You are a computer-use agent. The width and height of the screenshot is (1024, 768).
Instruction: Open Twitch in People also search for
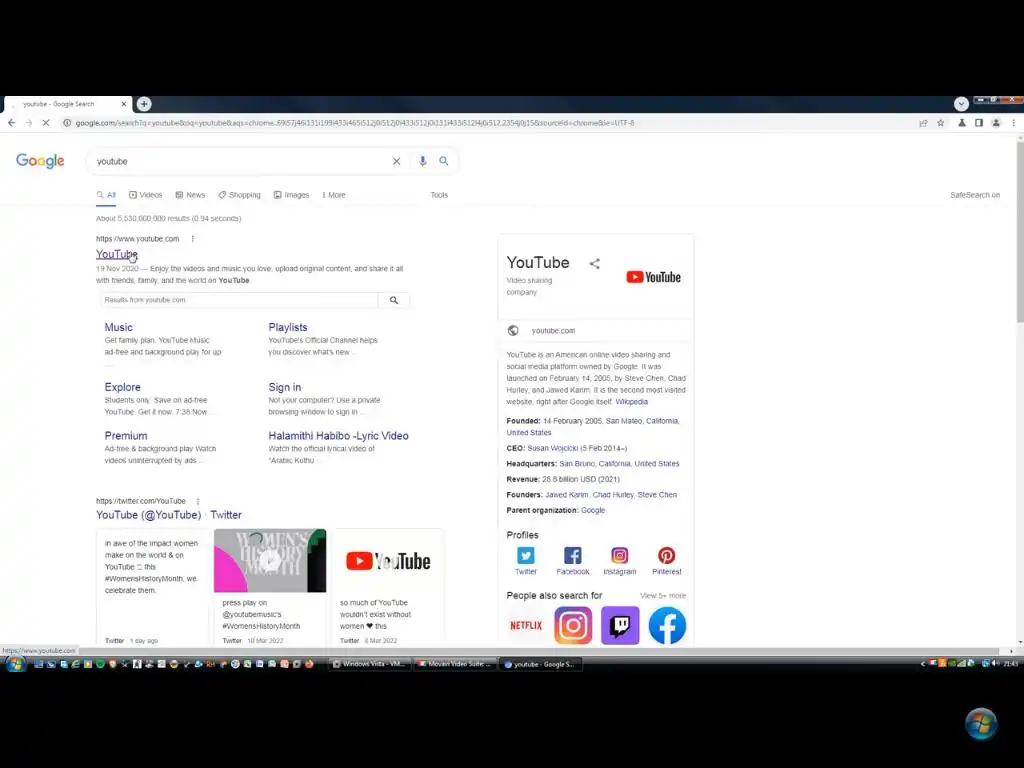(620, 626)
